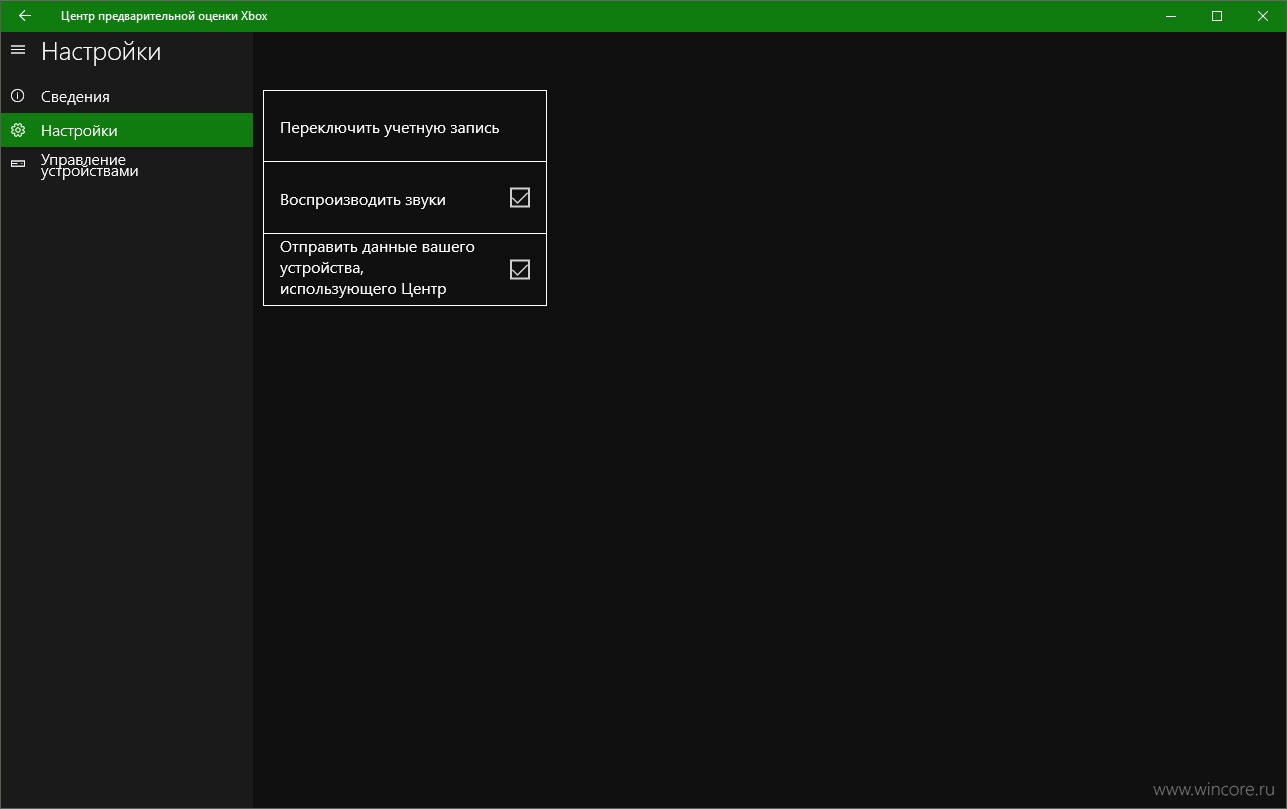The height and width of the screenshot is (809, 1287).
Task: Maximize the application window
Action: pos(1217,16)
